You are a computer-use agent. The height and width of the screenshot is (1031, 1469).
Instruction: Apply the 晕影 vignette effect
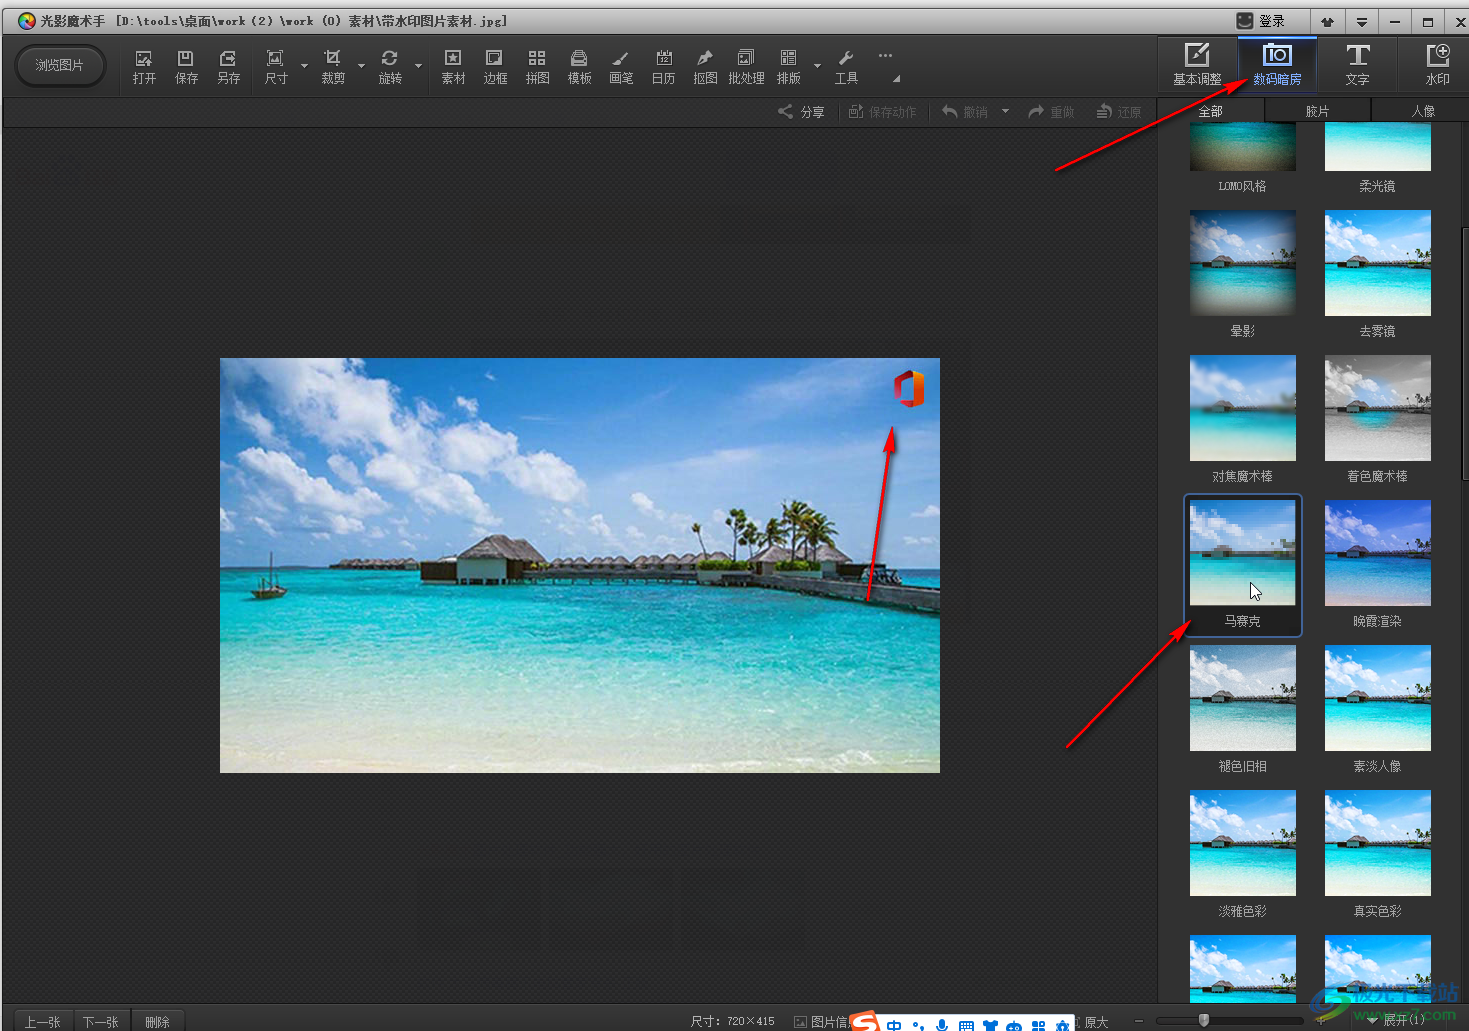point(1242,263)
